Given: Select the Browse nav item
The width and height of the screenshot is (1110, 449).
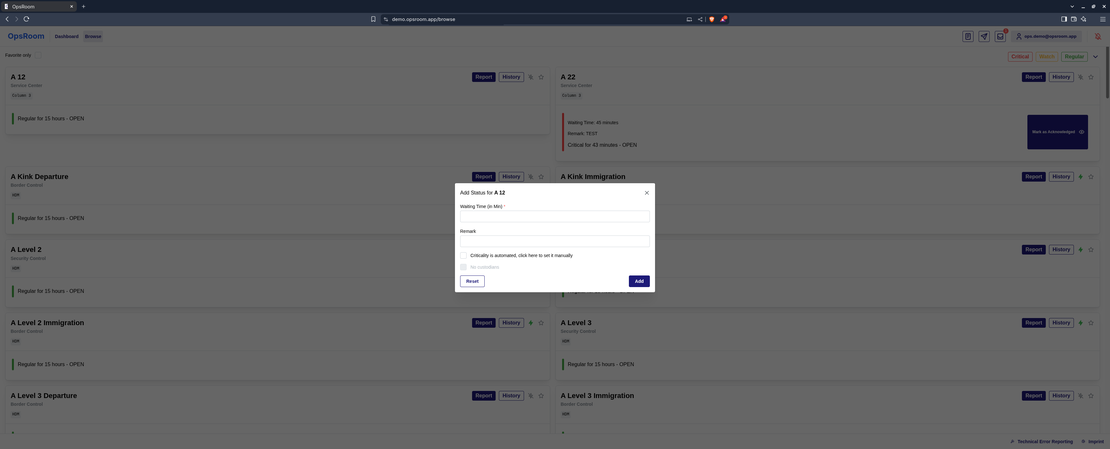Looking at the screenshot, I should tap(93, 36).
